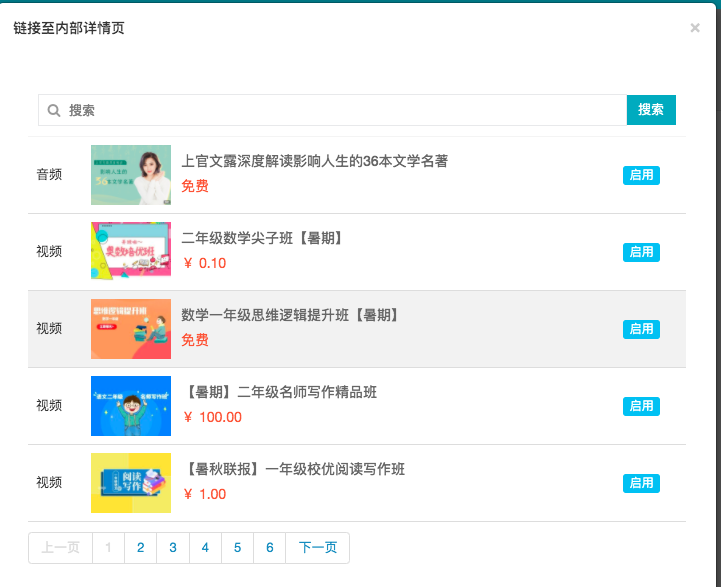Open orange thumbnail of 思维逻辑提升班
Image resolution: width=721 pixels, height=587 pixels.
pyautogui.click(x=131, y=329)
